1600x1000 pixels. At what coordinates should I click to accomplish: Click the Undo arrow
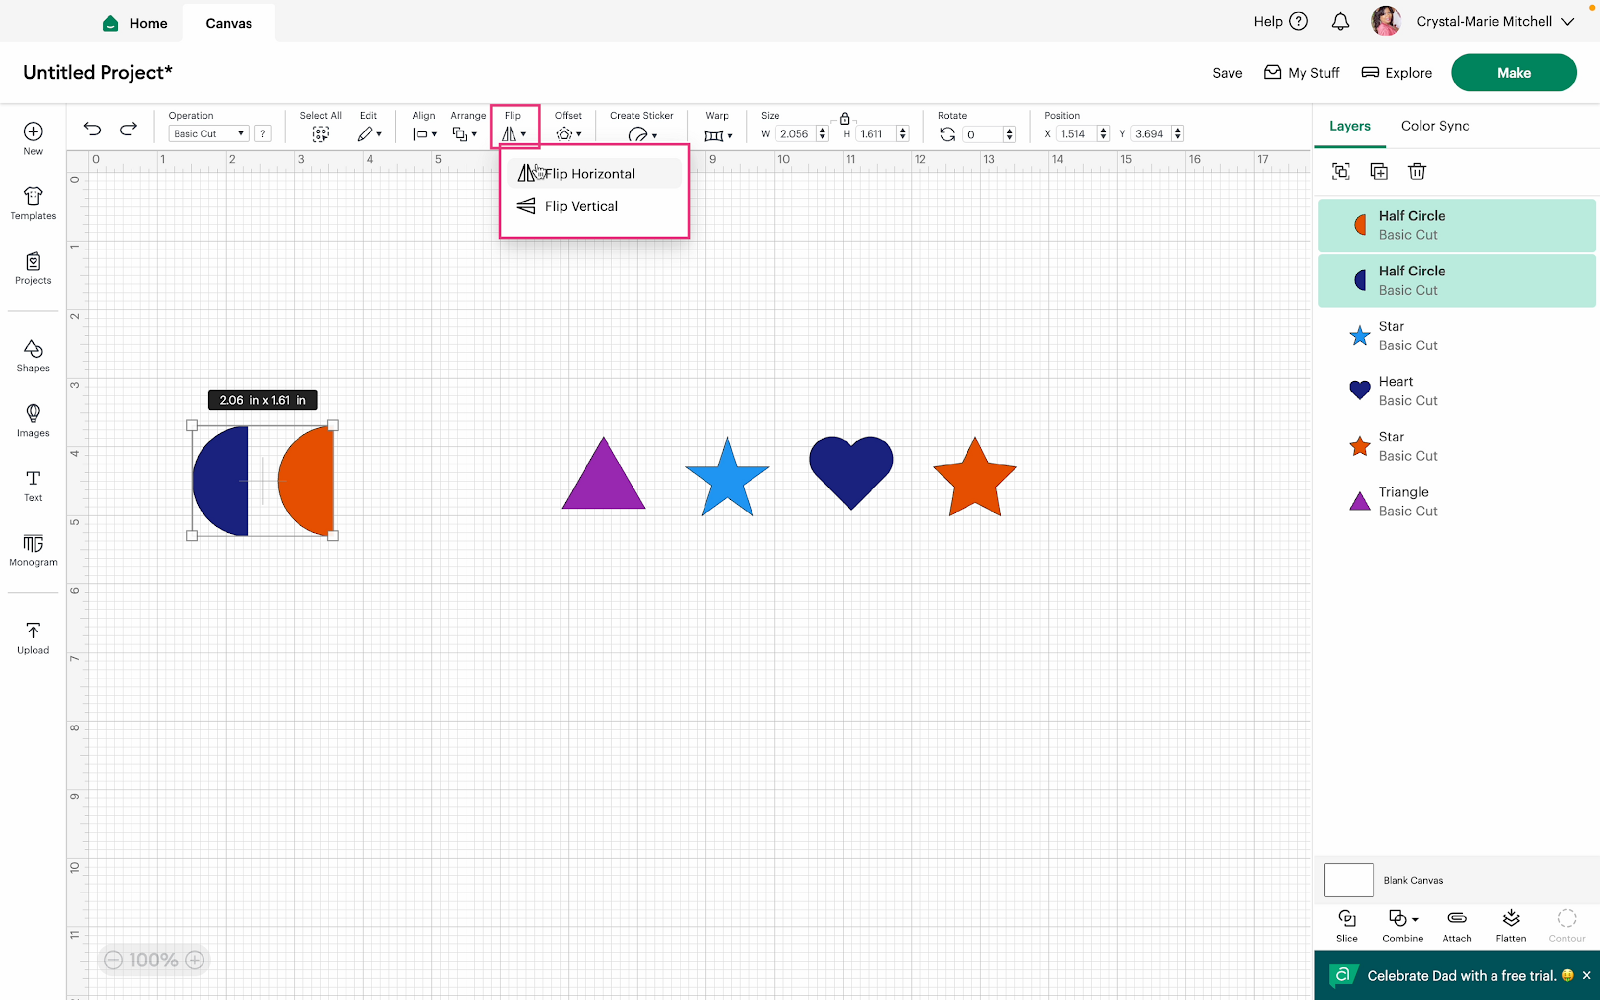(x=92, y=129)
